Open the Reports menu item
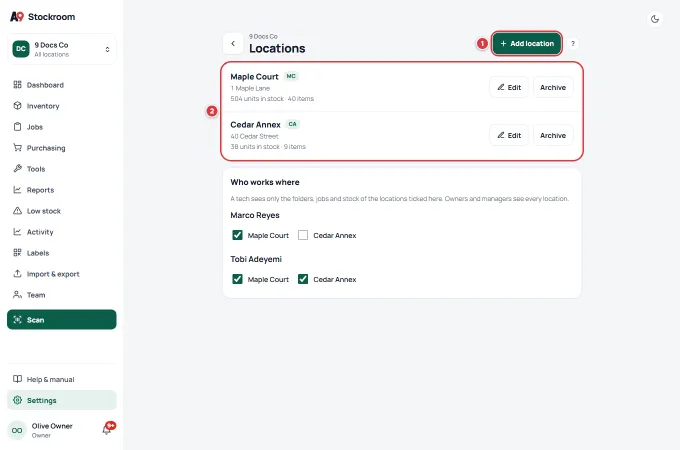The height and width of the screenshot is (450, 680). pyautogui.click(x=62, y=190)
